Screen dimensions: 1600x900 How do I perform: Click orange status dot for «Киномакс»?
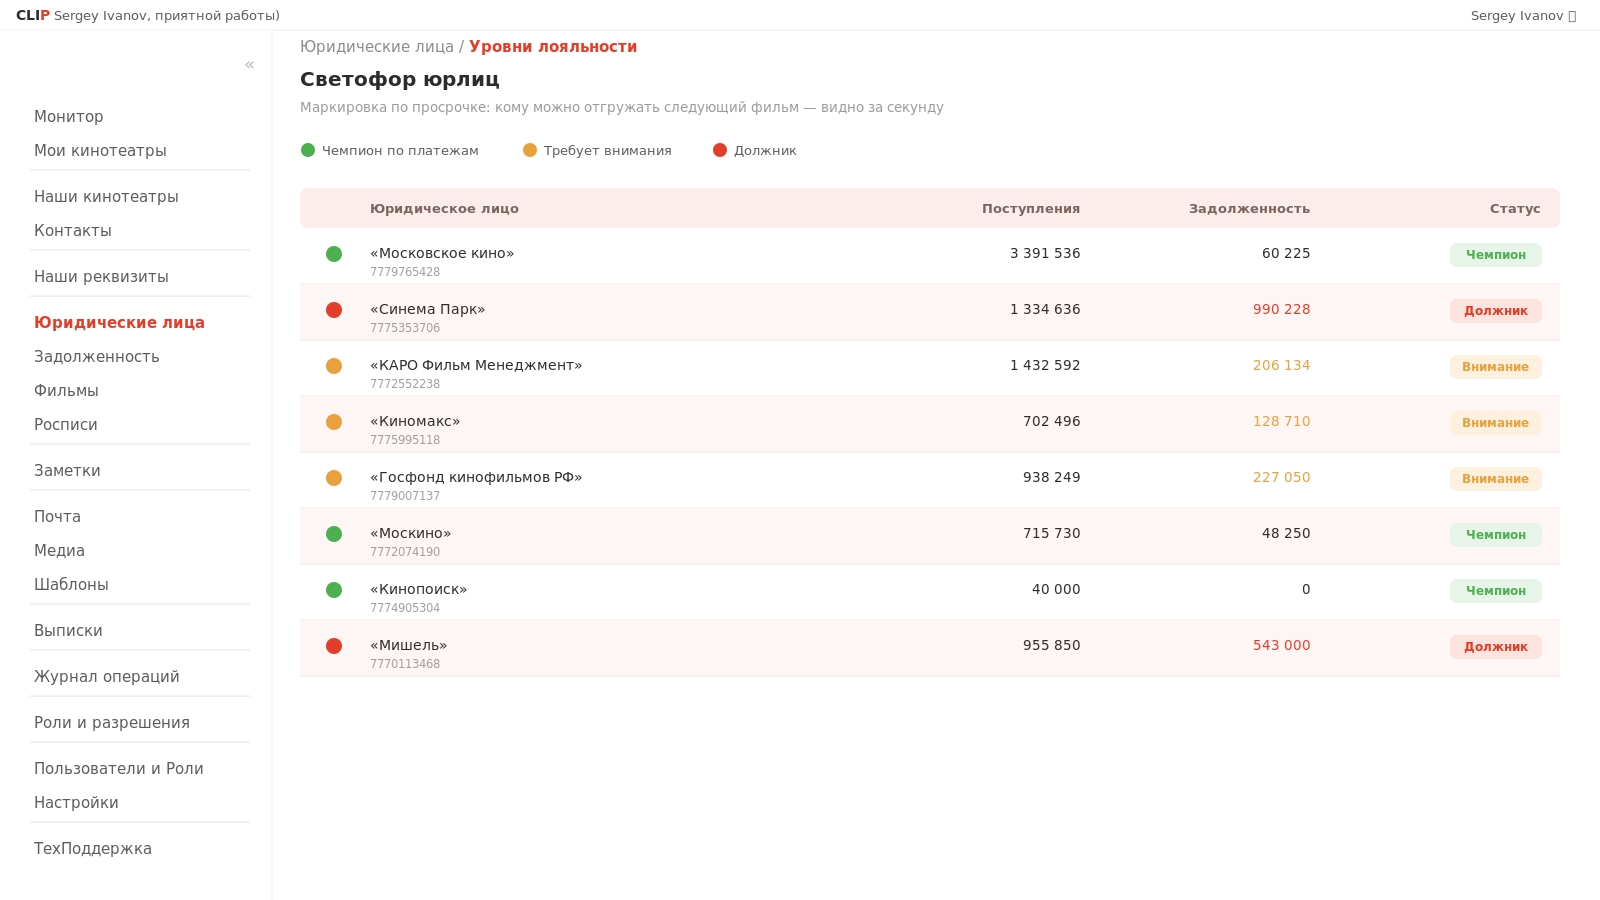[x=334, y=422]
